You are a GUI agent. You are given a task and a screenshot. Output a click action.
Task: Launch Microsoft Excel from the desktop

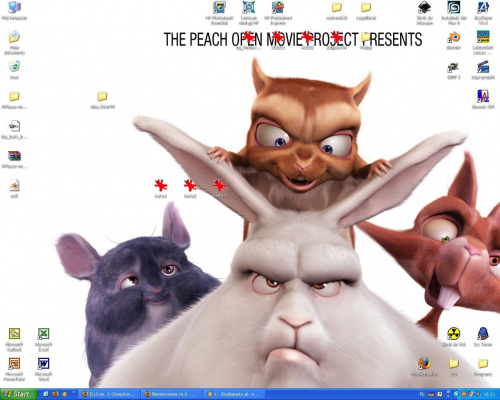point(43,334)
